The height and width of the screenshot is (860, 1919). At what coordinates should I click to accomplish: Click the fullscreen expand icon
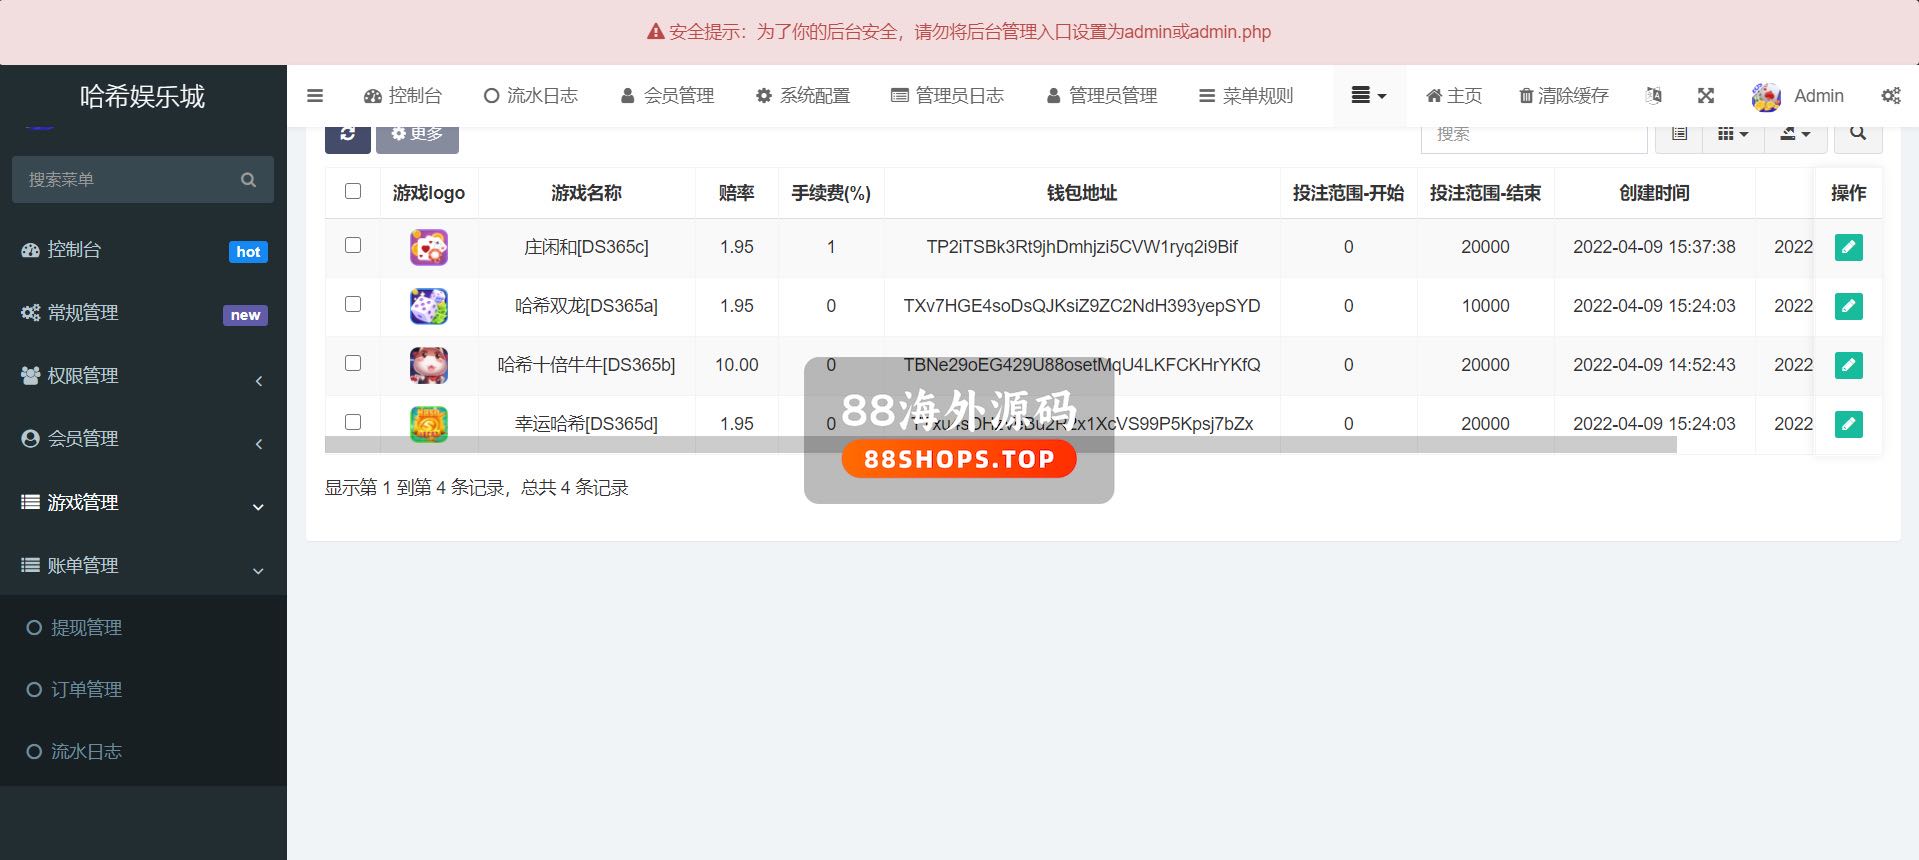[x=1706, y=96]
